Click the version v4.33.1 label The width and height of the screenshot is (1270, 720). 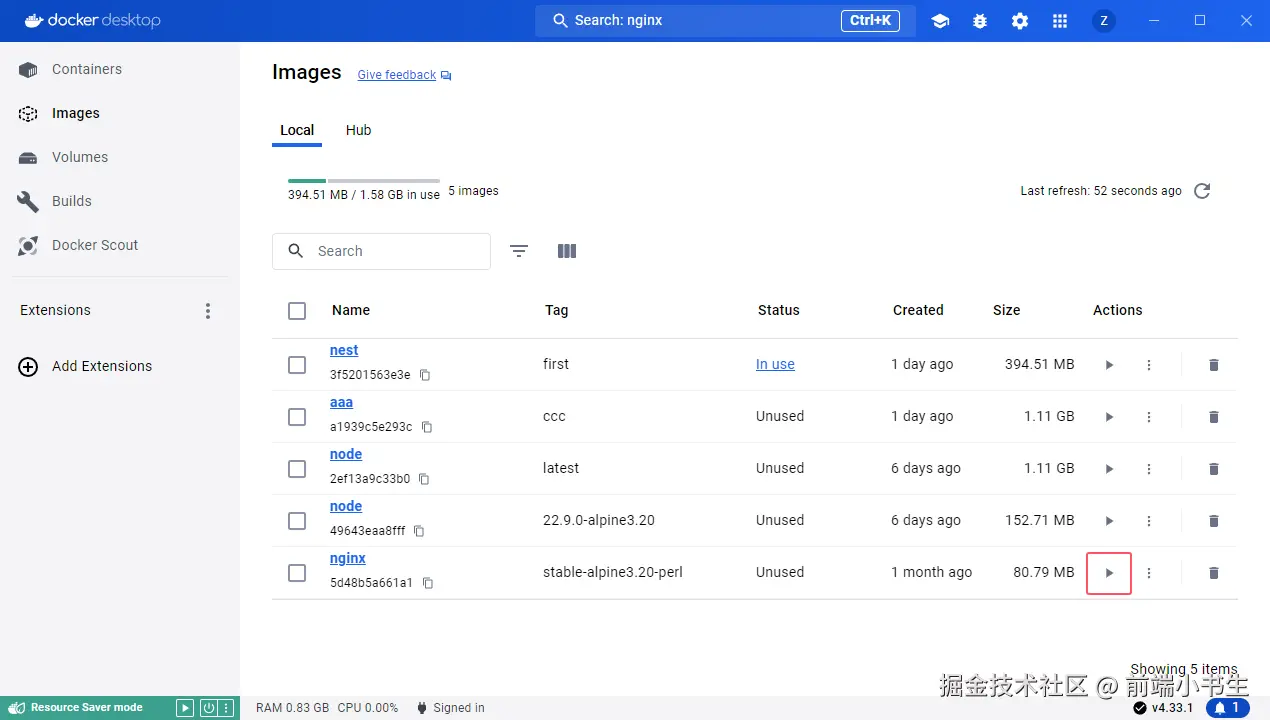click(x=1172, y=708)
